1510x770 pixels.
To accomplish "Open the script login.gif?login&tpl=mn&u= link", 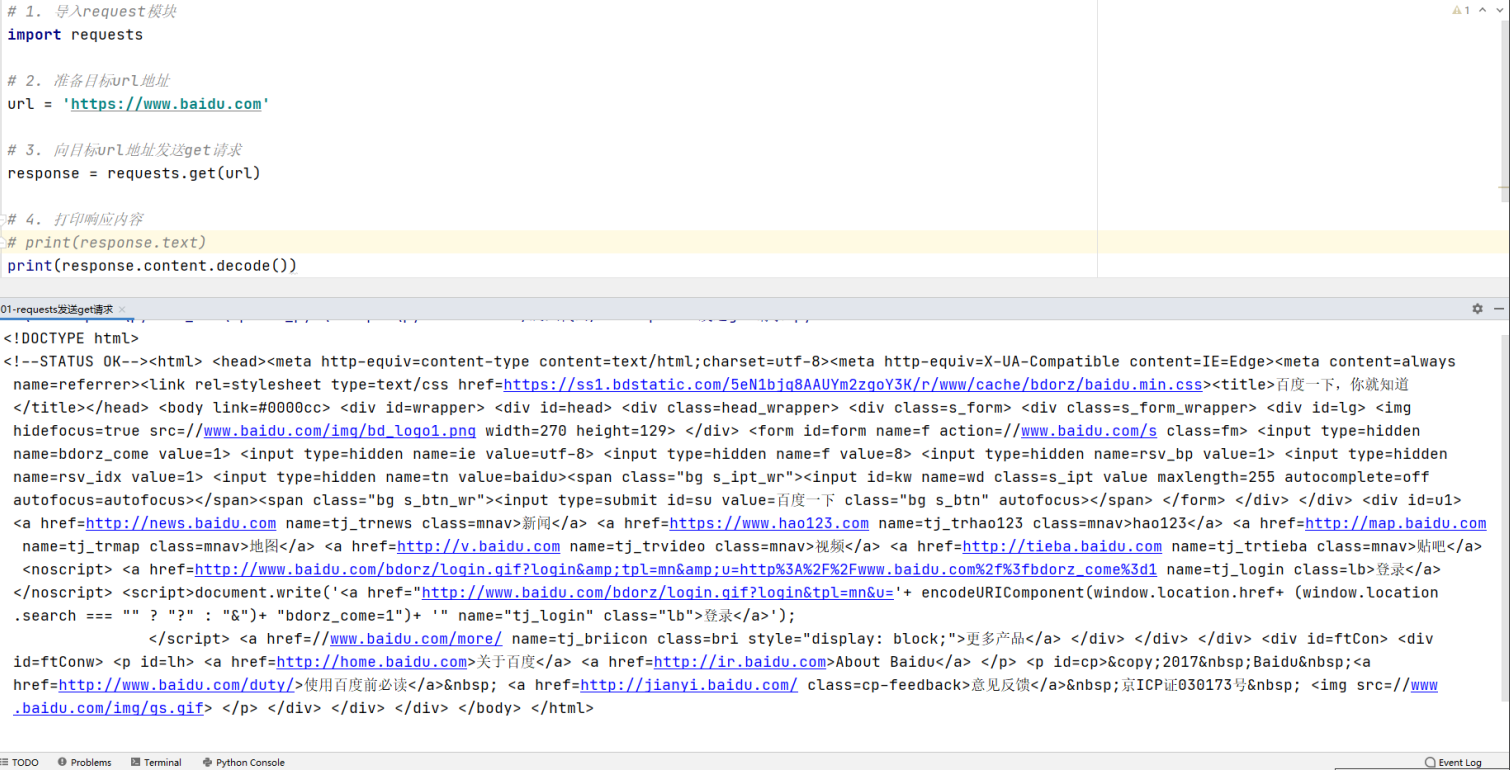I will (657, 592).
